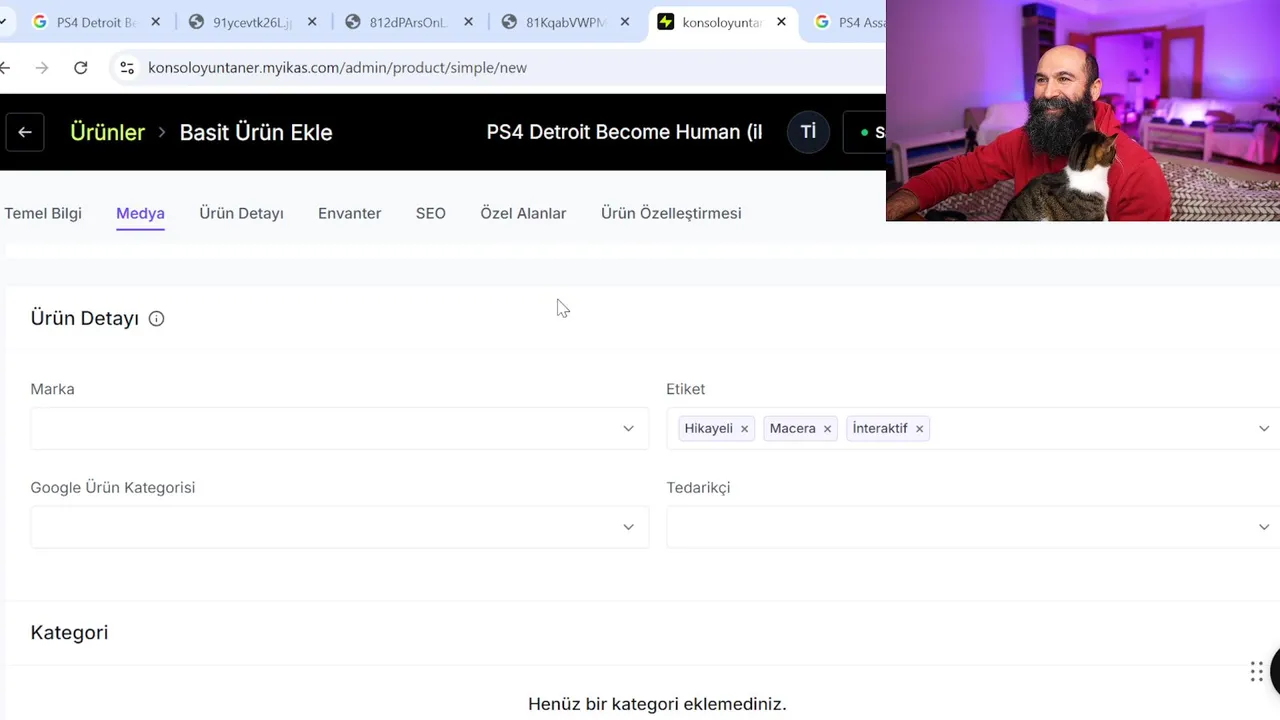This screenshot has height=720, width=1280.
Task: Click the Henüz bir kategori eklemediniz text
Action: (x=657, y=704)
